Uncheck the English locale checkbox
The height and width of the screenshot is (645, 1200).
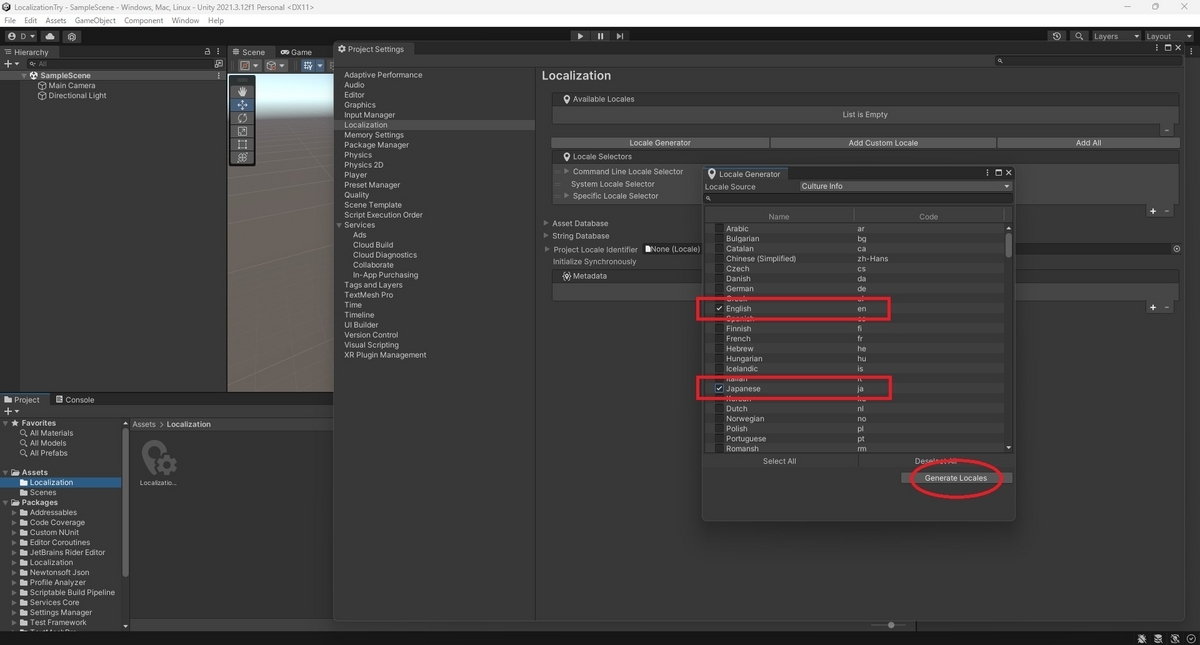[719, 309]
